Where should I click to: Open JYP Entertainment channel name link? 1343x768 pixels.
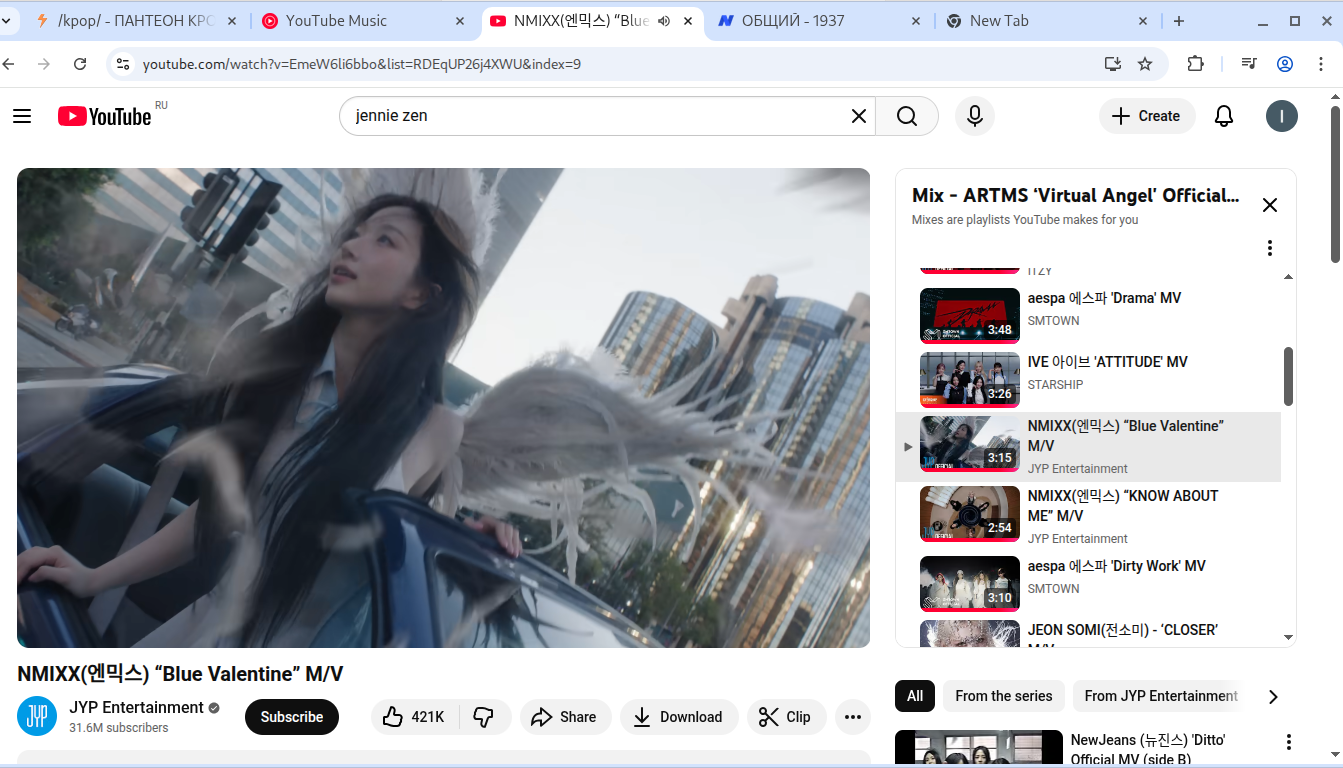(x=137, y=707)
